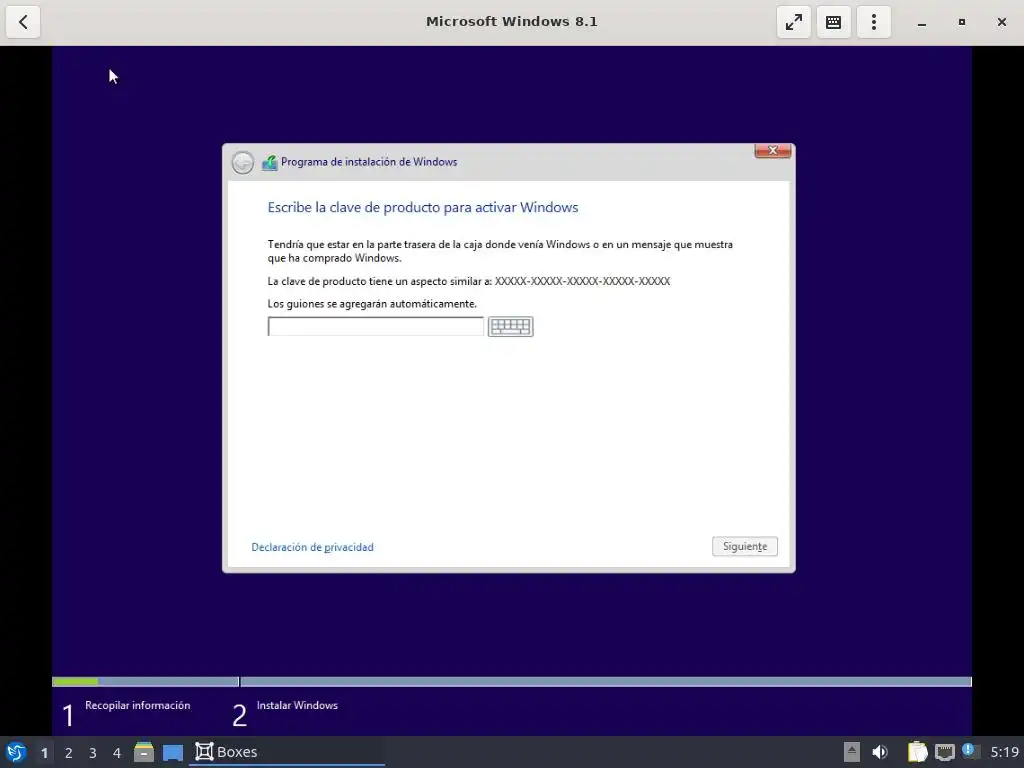
Task: Click the show desktop panel icon
Action: coord(173,753)
